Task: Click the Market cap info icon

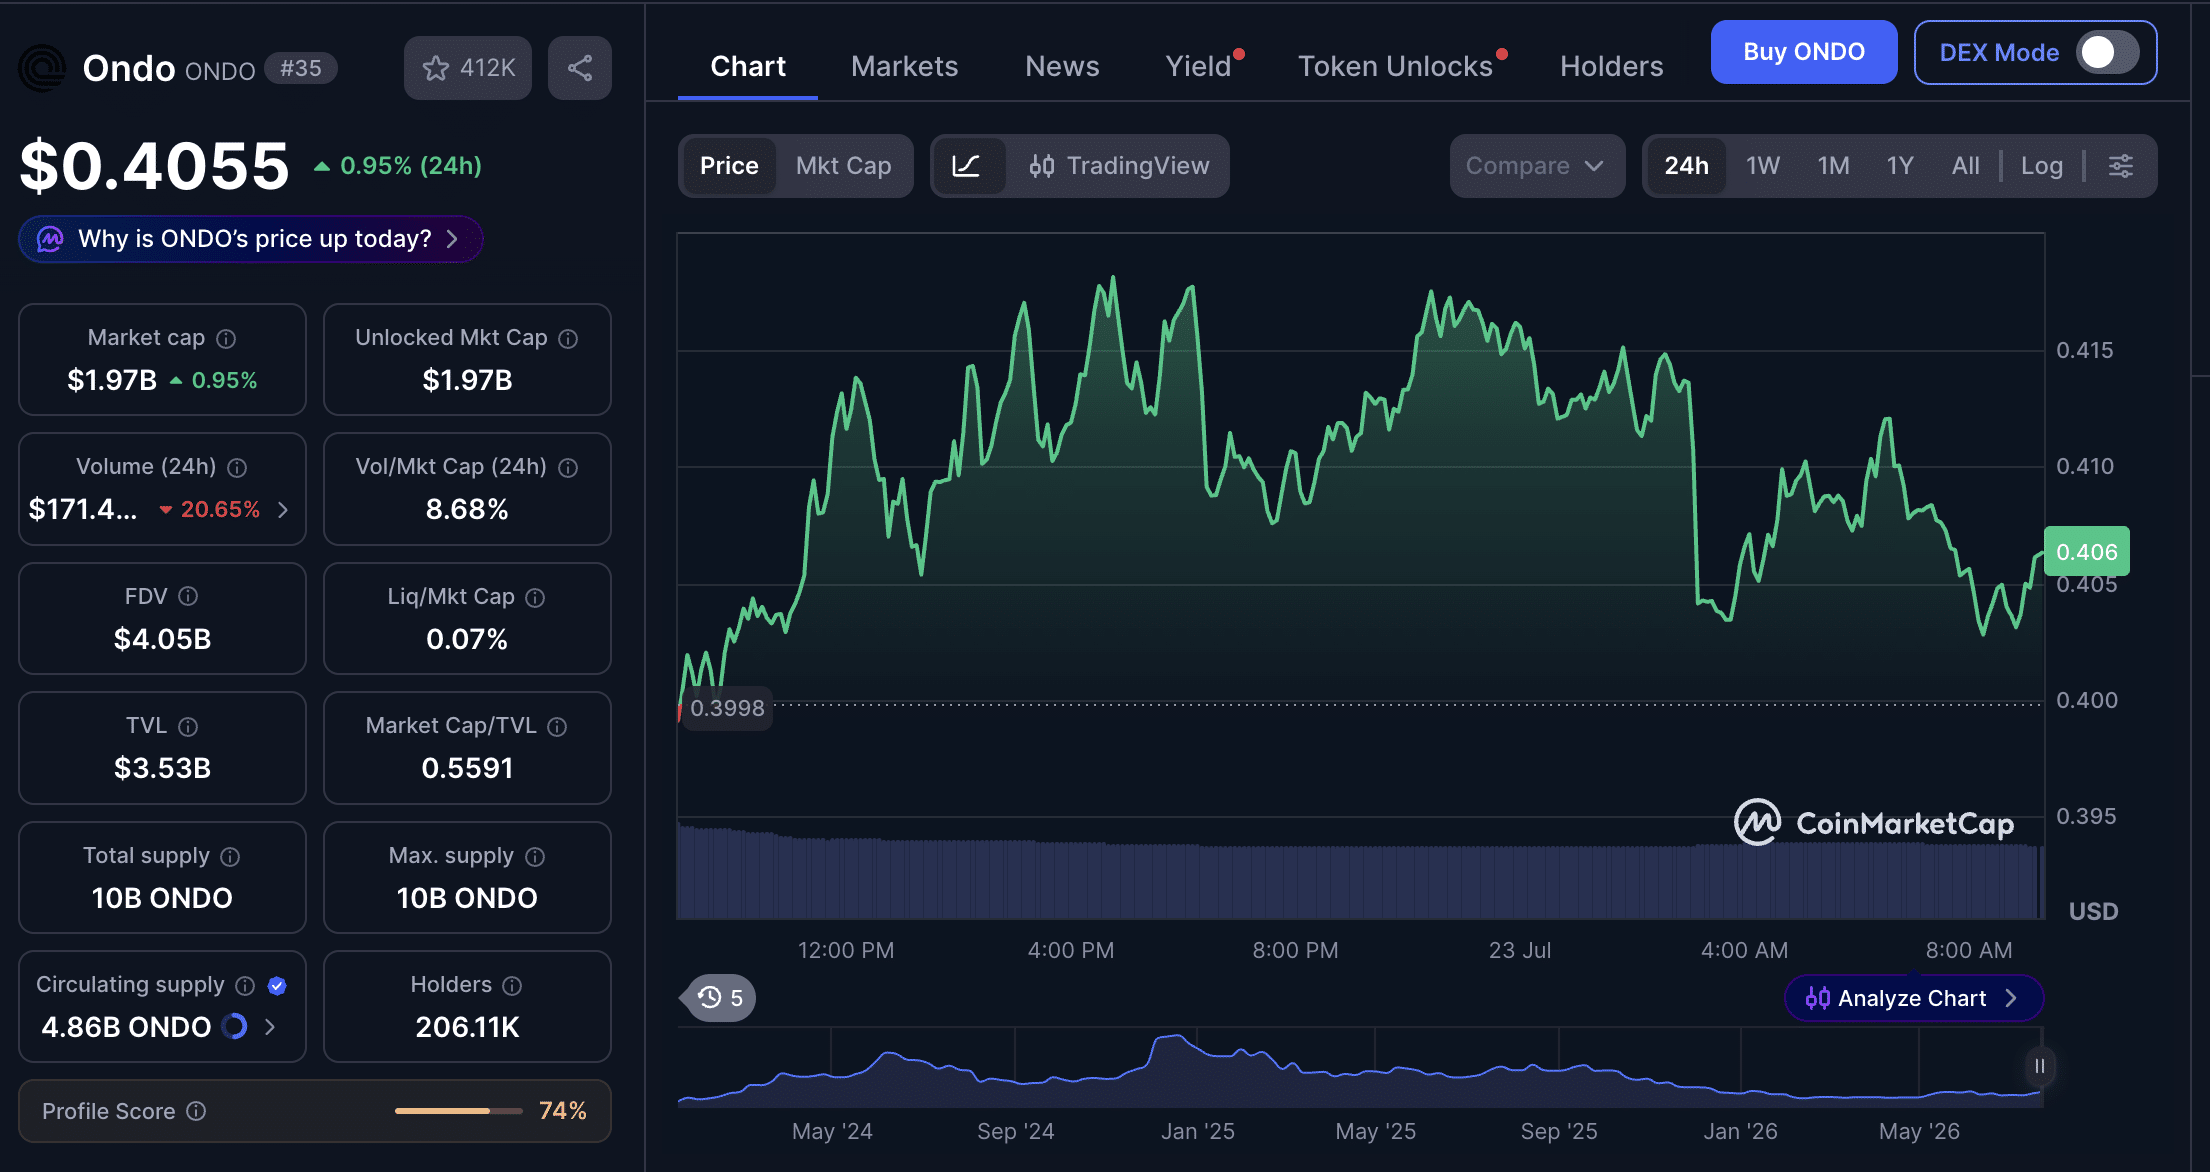Action: tap(227, 339)
